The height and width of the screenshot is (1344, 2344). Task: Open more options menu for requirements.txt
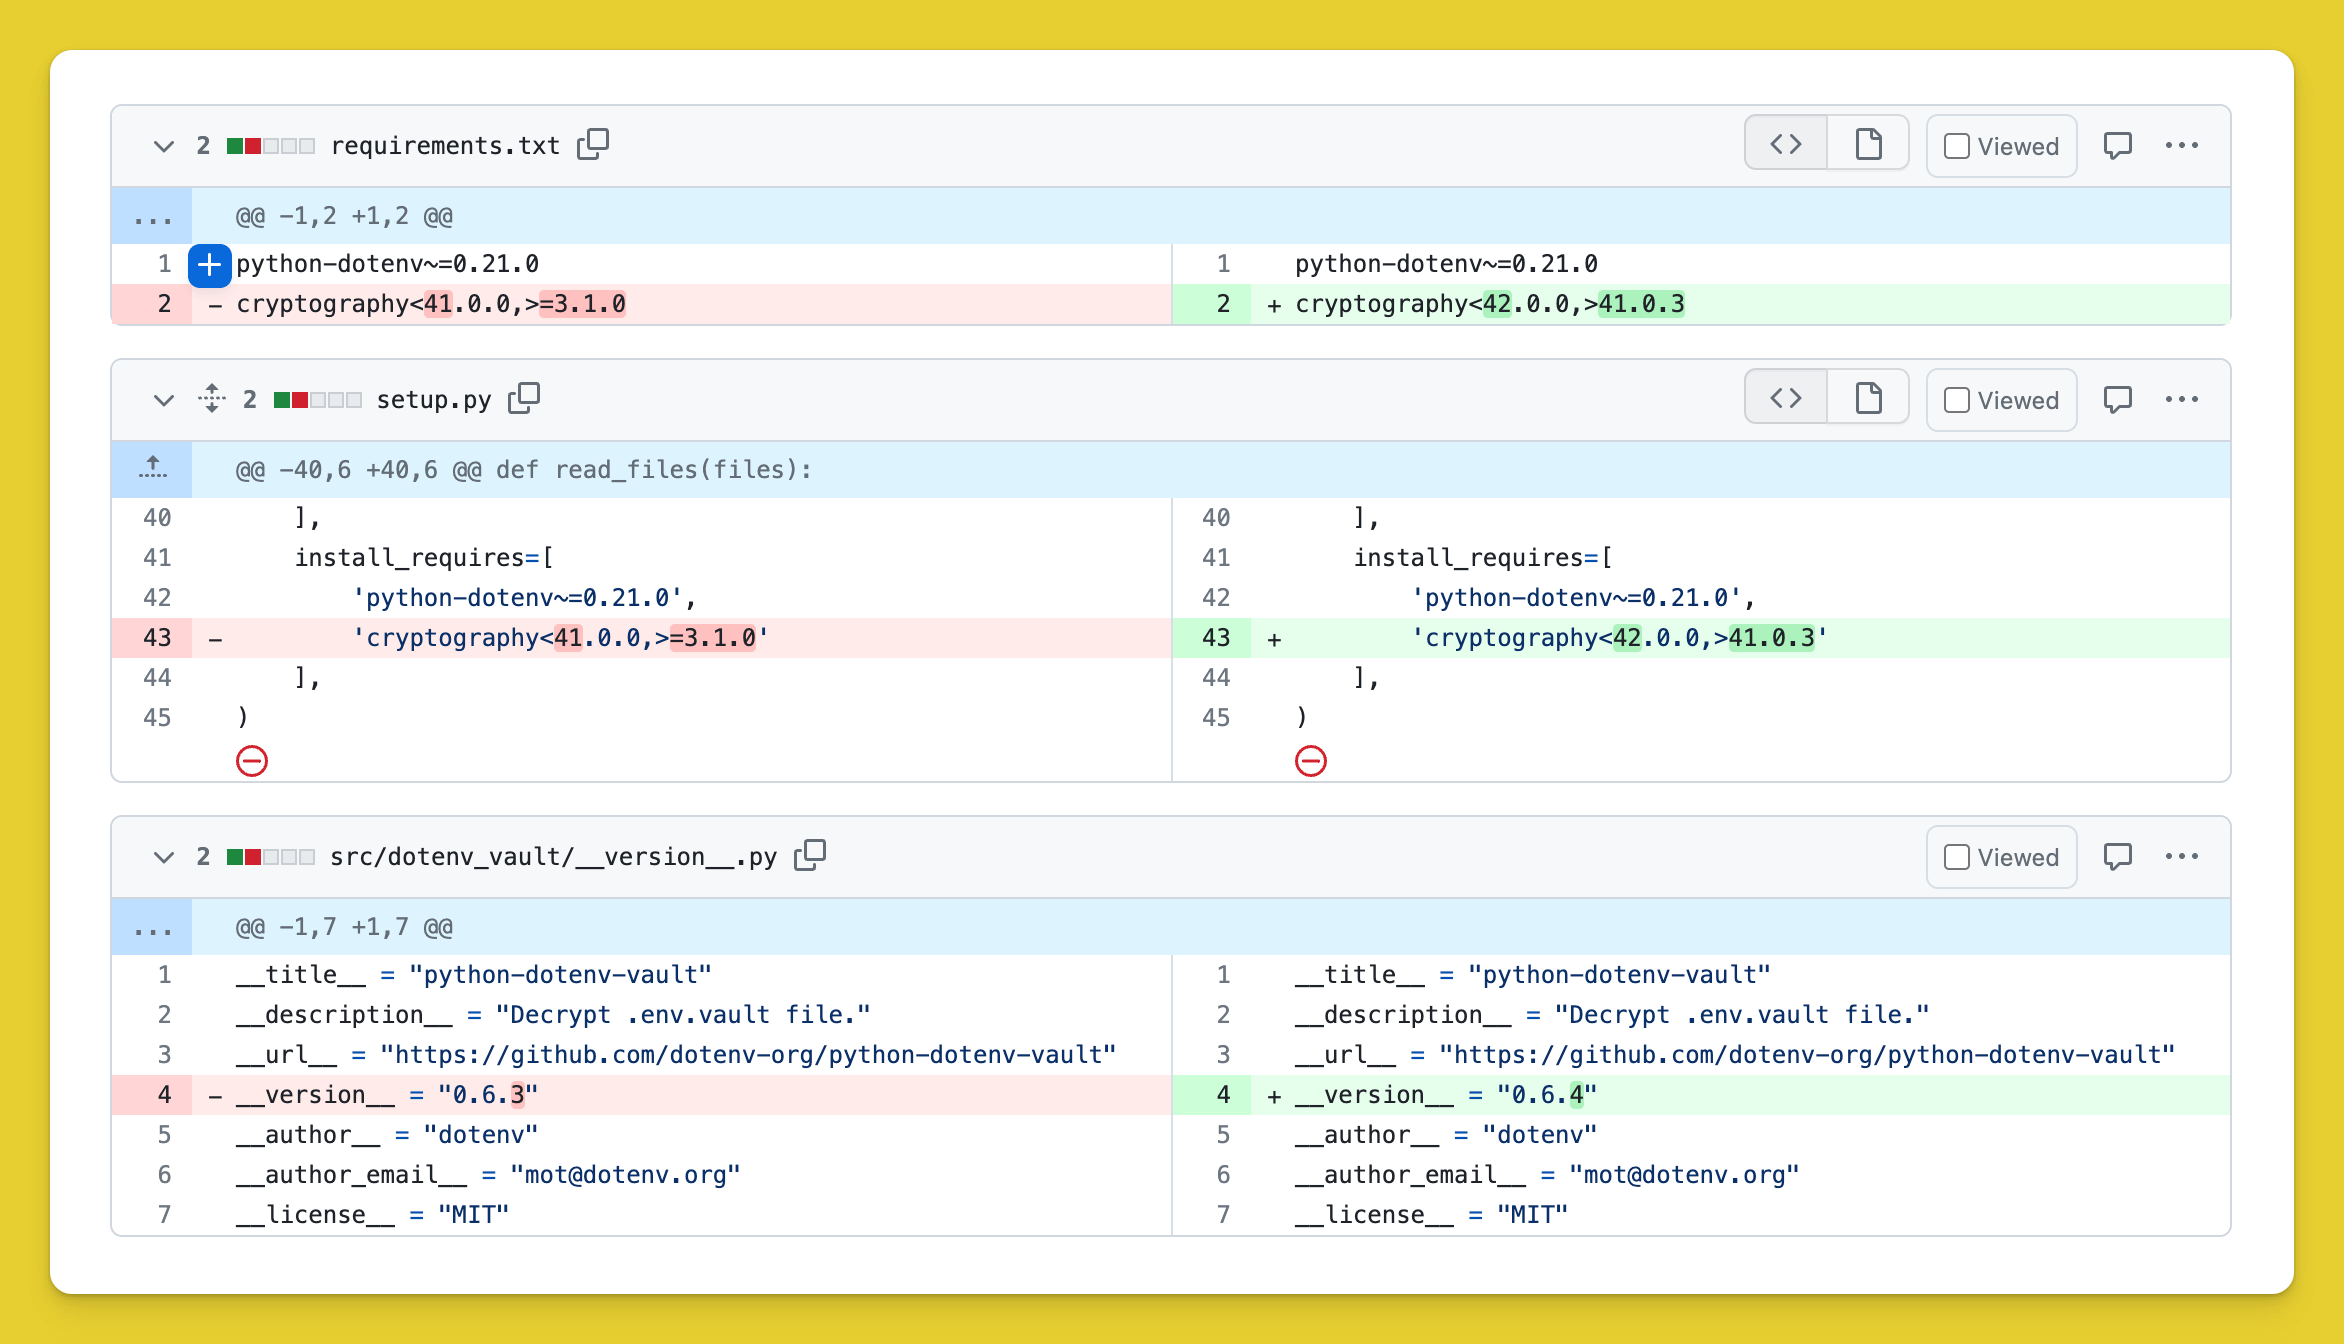pyautogui.click(x=2181, y=145)
